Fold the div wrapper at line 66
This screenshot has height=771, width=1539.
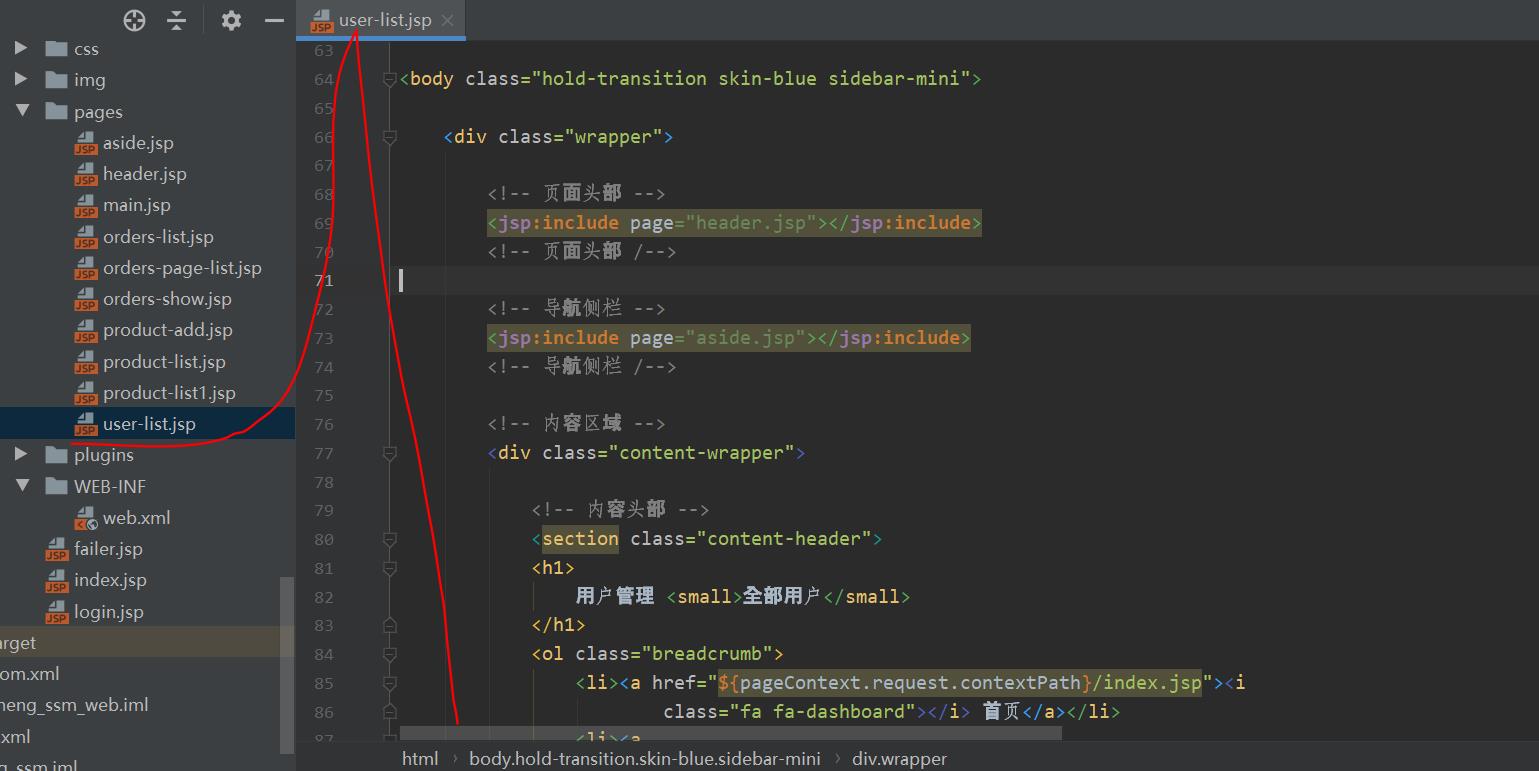coord(390,137)
